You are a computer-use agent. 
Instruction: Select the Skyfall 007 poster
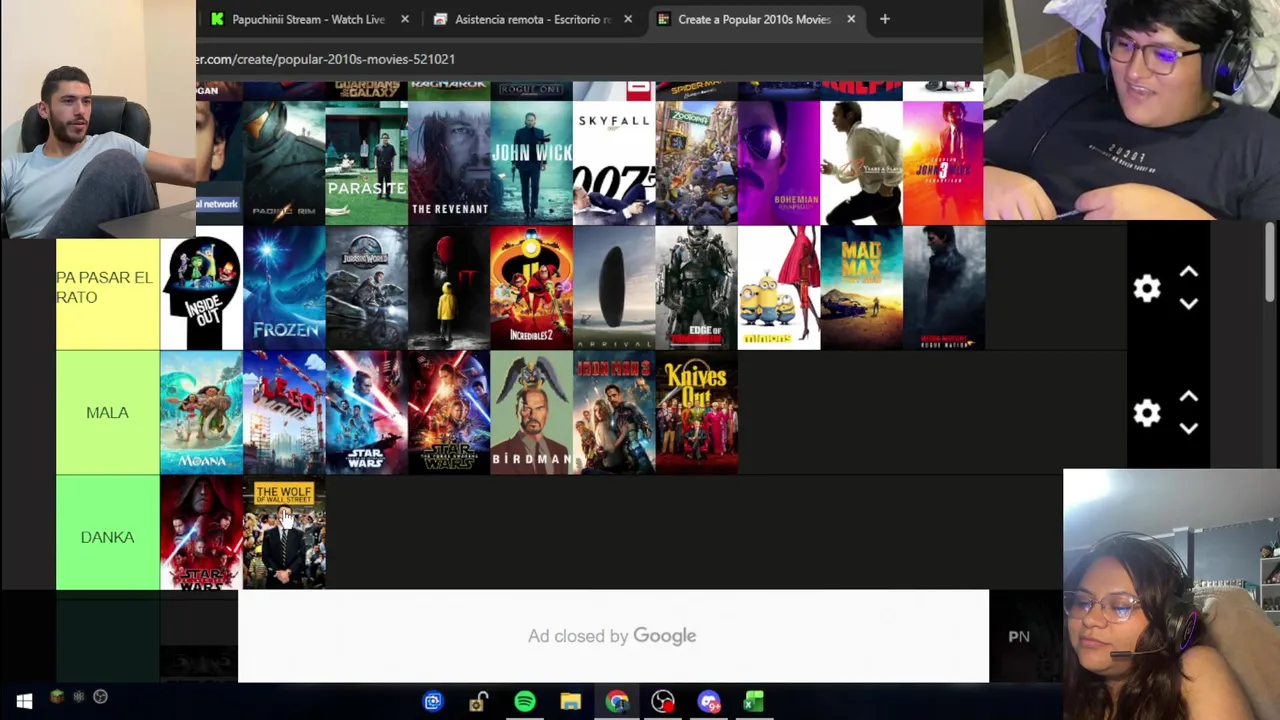(x=614, y=163)
